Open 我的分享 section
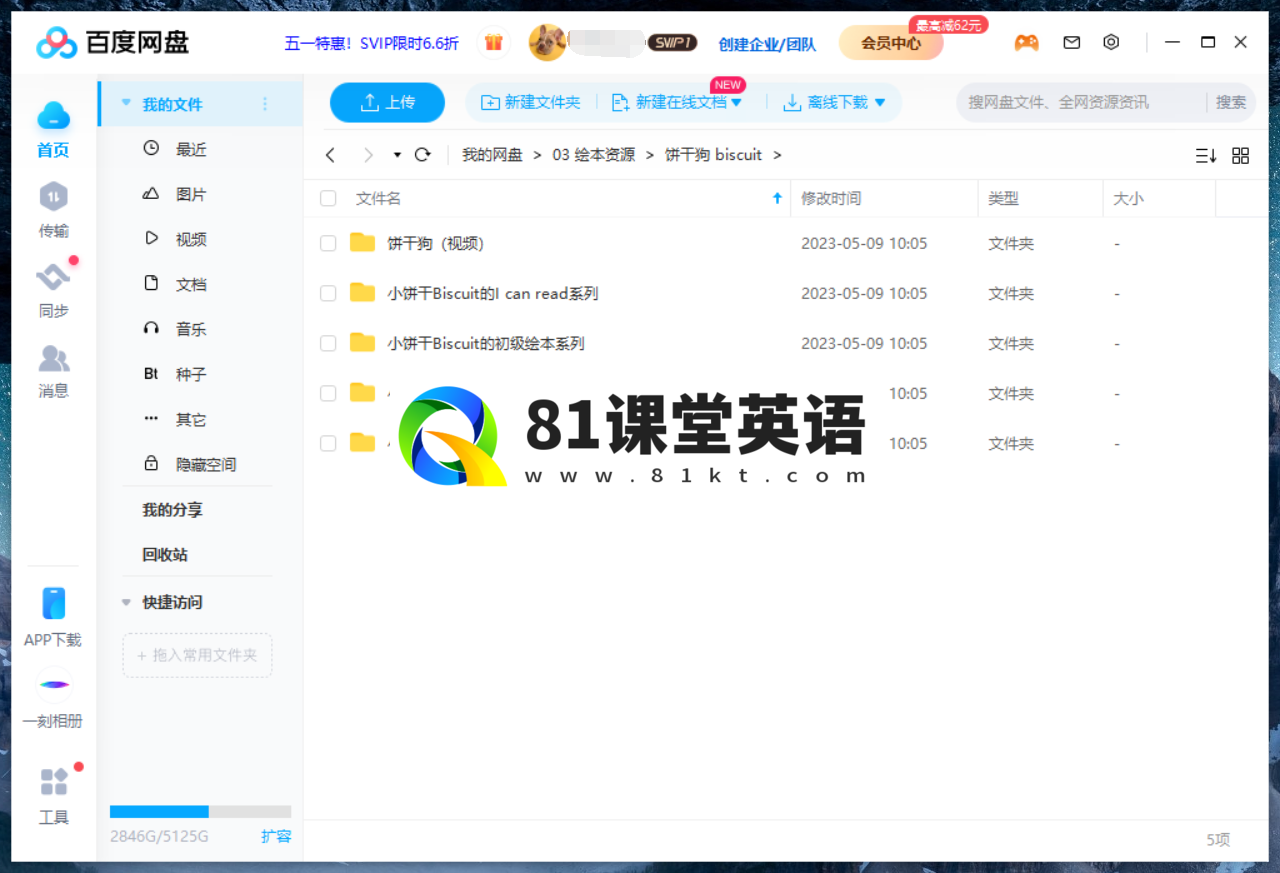This screenshot has width=1280, height=873. tap(172, 510)
